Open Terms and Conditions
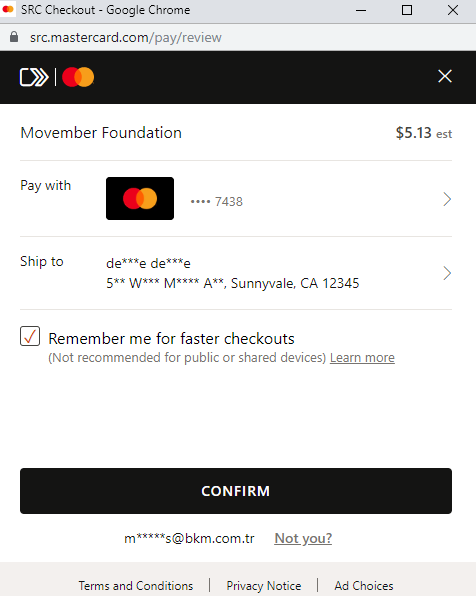The width and height of the screenshot is (476, 596). pos(136,585)
